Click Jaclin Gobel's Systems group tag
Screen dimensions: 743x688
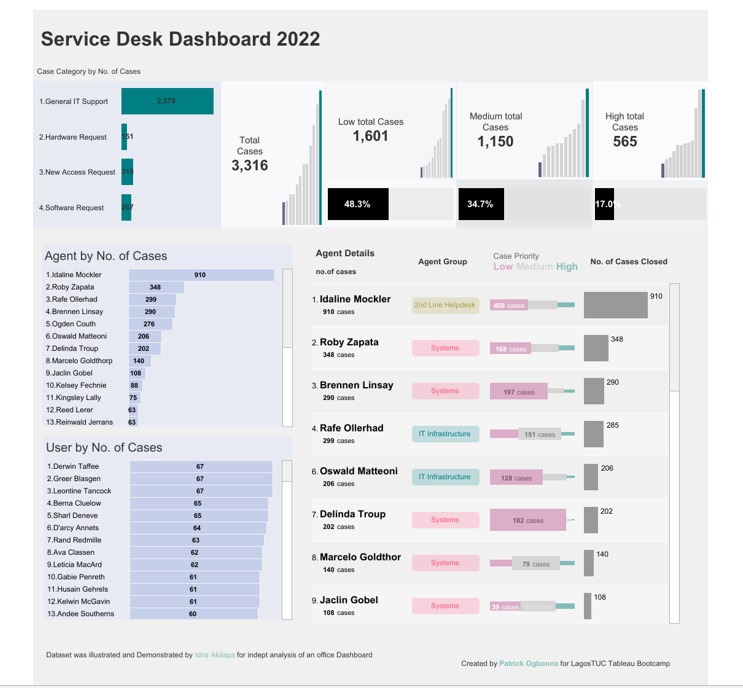[445, 606]
